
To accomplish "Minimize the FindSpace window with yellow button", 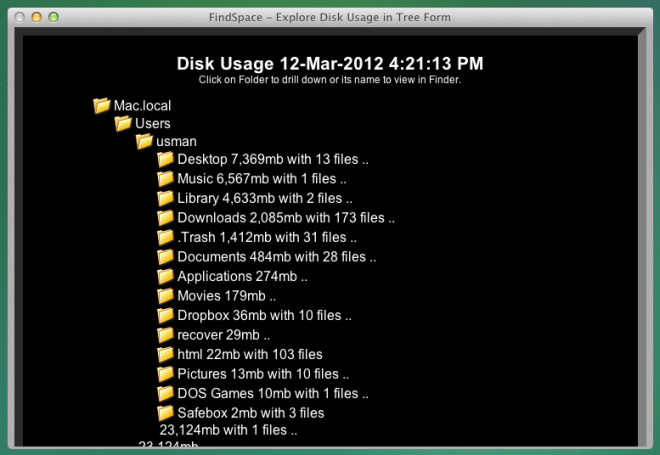I will [x=37, y=17].
